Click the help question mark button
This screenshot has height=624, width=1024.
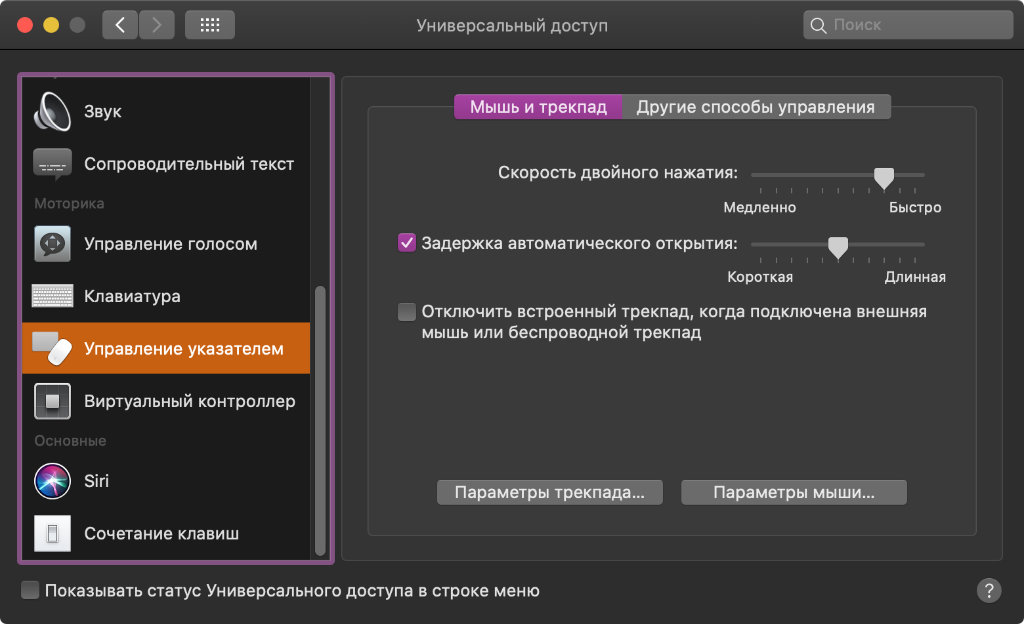(x=987, y=590)
